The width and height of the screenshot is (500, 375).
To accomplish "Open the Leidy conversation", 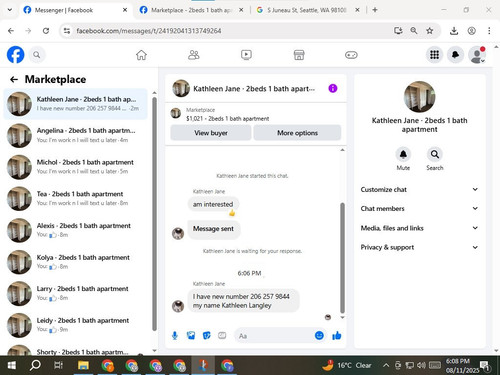I will (75, 325).
